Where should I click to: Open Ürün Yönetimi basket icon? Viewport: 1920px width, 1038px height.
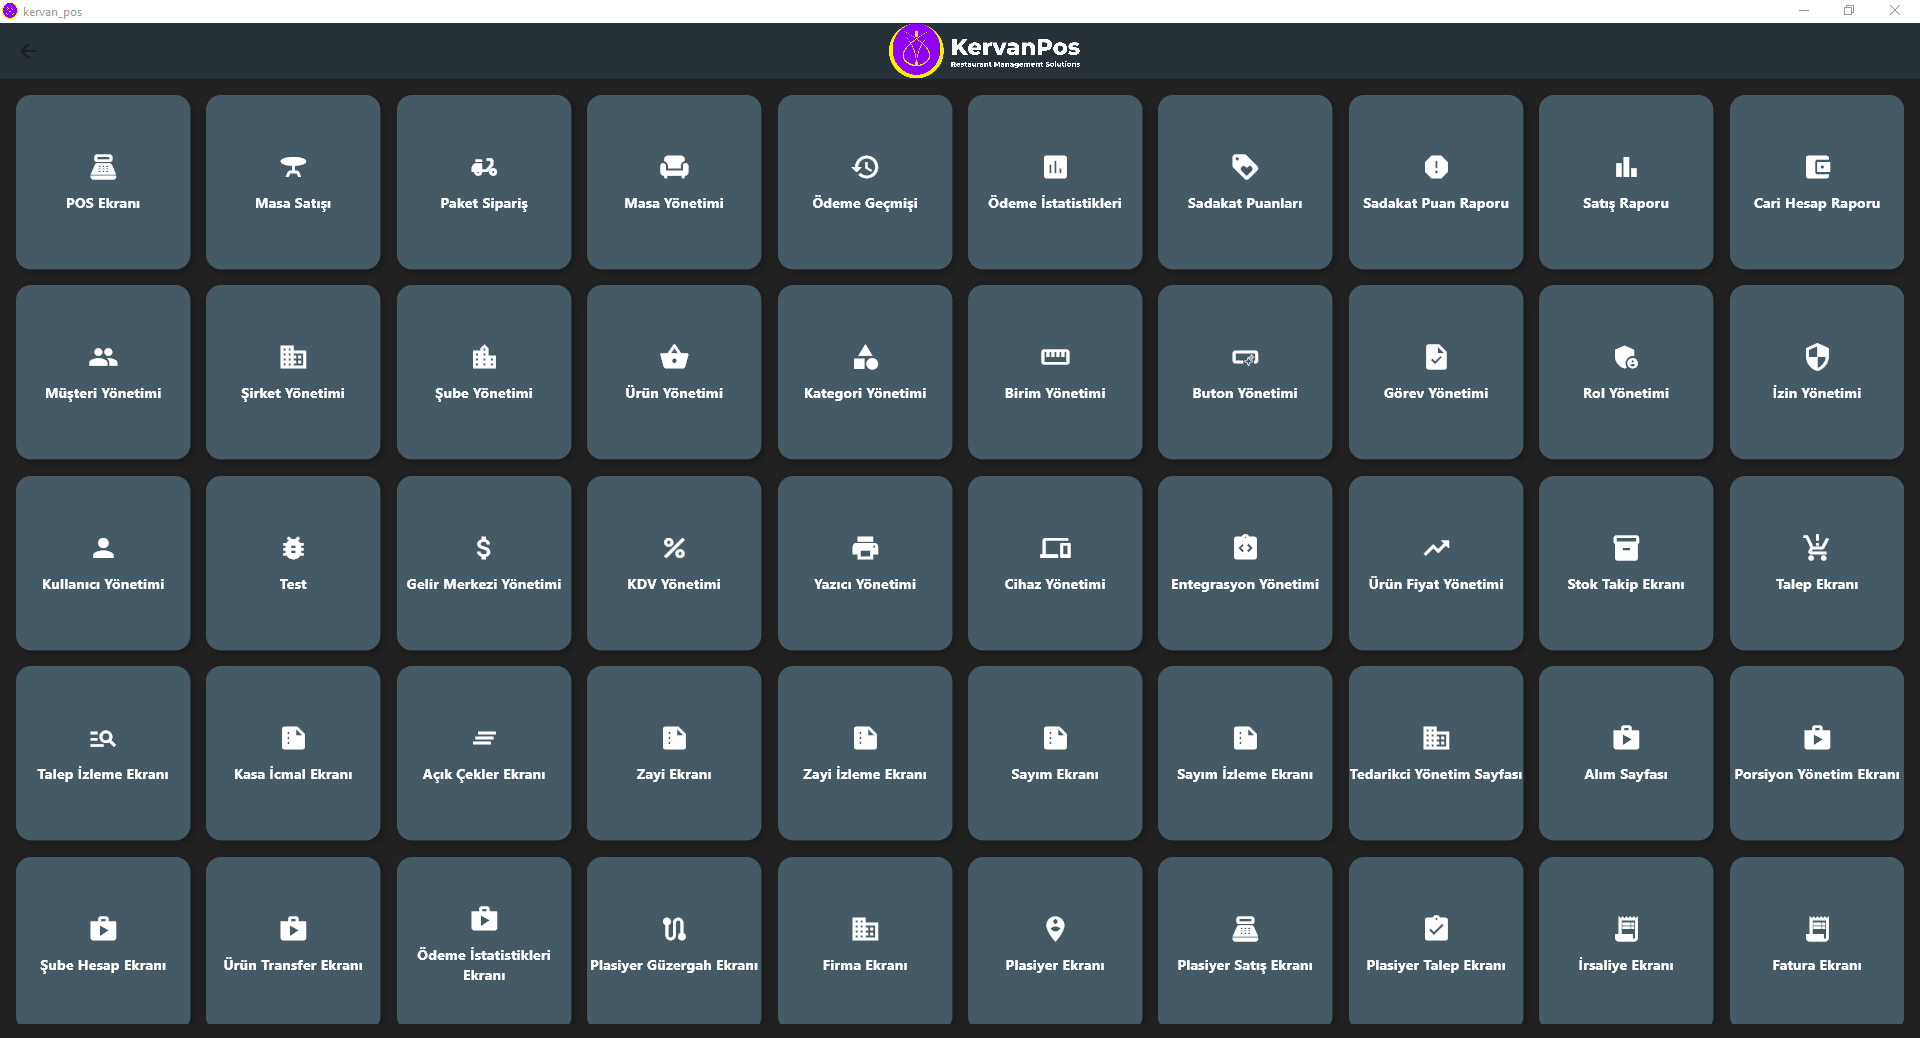click(674, 357)
